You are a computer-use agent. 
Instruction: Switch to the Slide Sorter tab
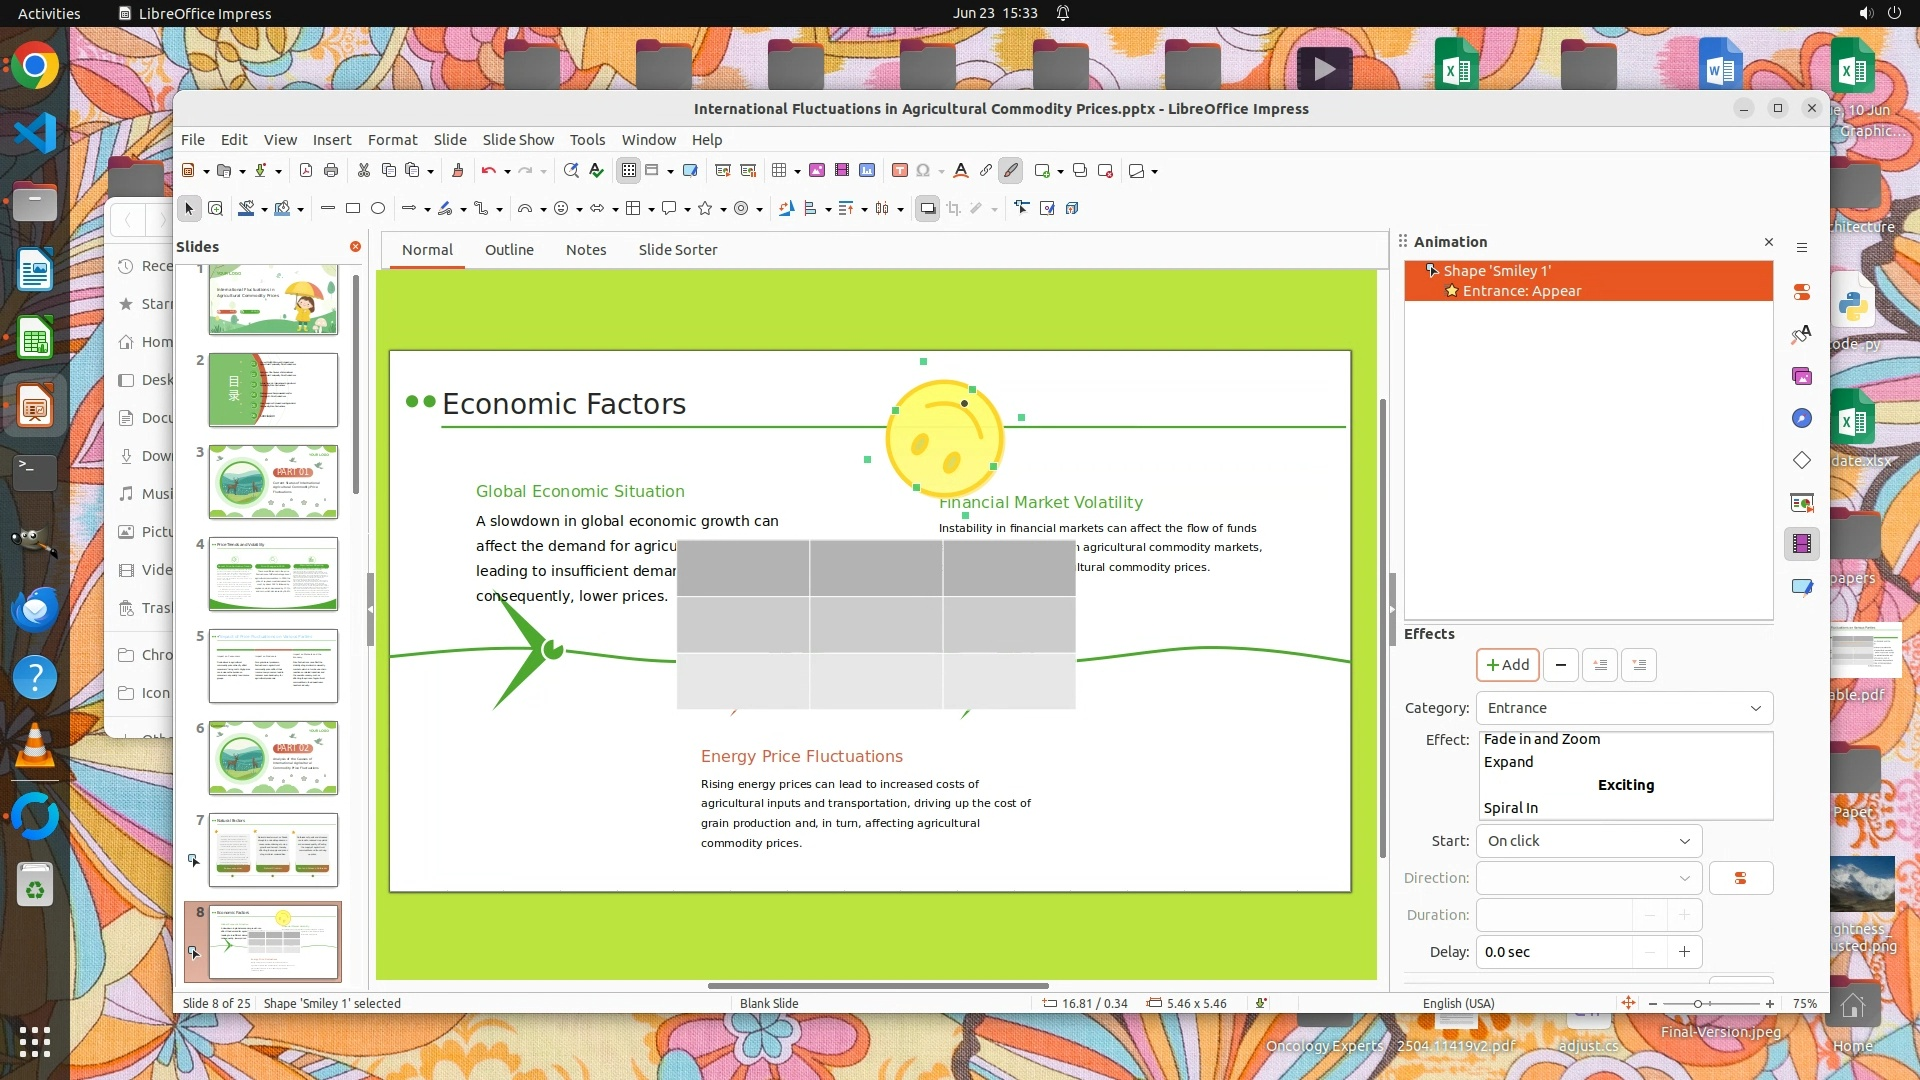point(677,250)
